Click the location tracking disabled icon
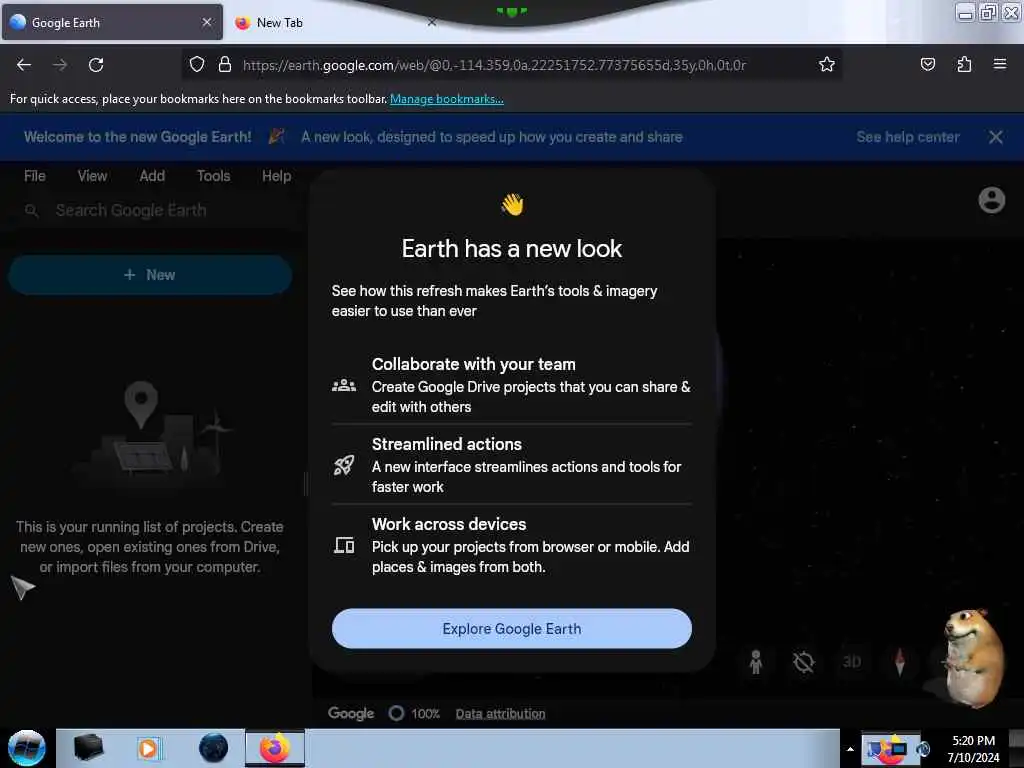Viewport: 1024px width, 768px height. [803, 662]
